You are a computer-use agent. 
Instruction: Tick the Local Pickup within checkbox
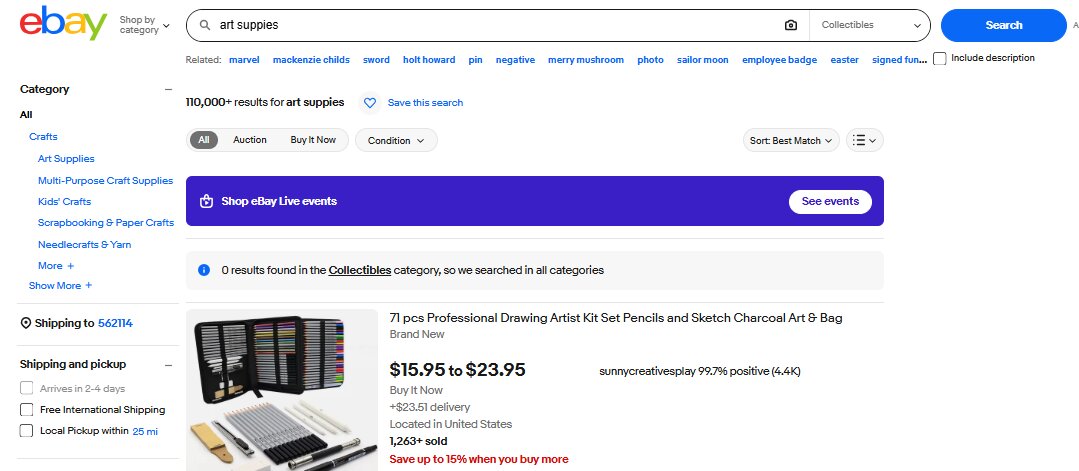click(x=27, y=431)
